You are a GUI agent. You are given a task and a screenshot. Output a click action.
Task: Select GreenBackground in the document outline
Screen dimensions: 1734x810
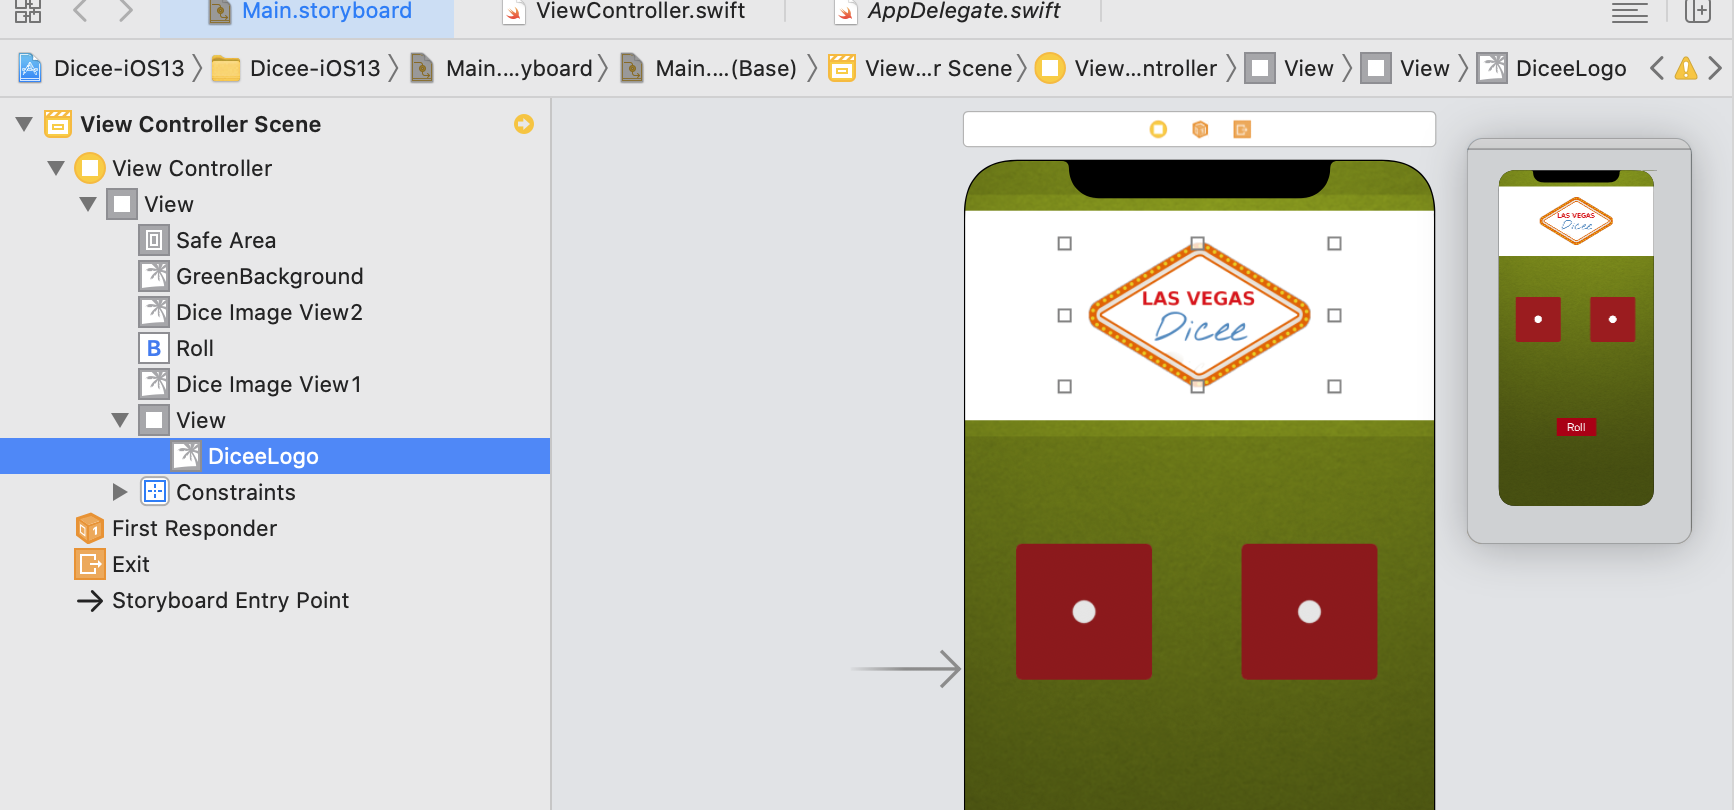pos(269,276)
